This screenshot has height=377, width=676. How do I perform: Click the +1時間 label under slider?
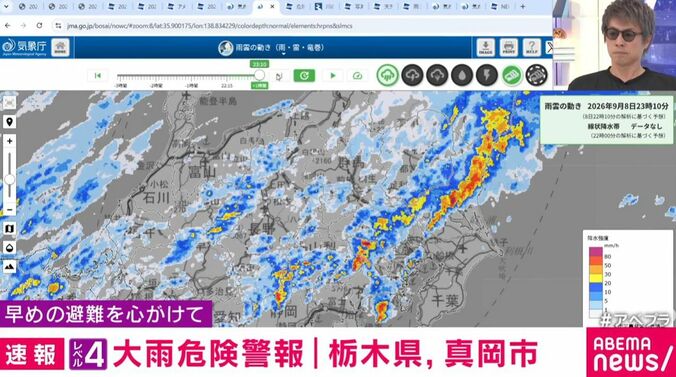click(x=259, y=85)
